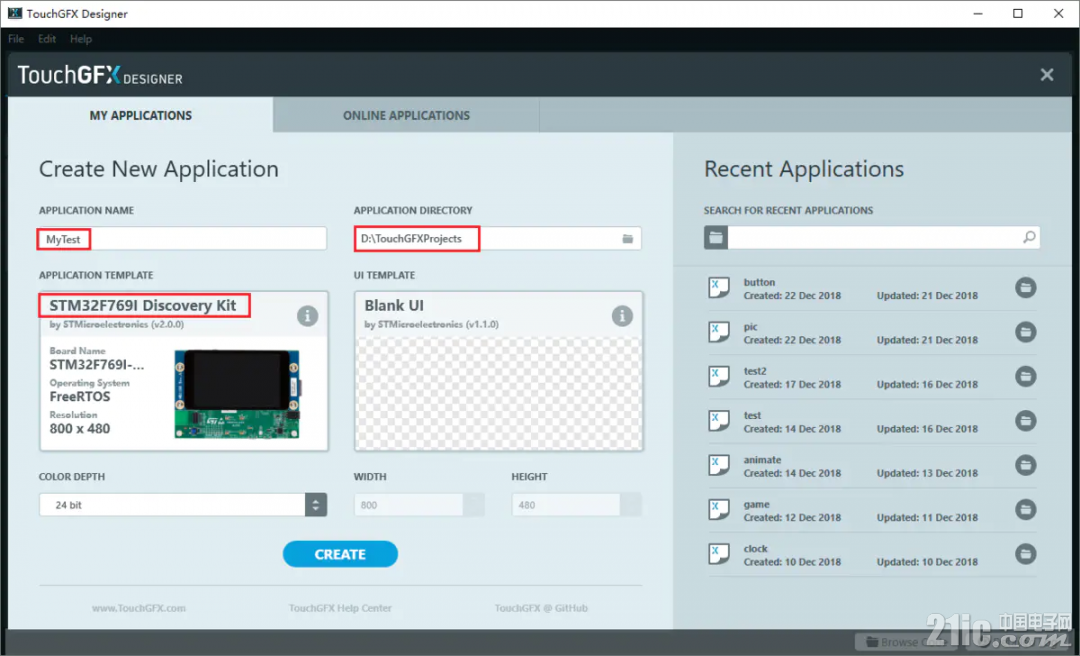Switch to Online Applications tab

406,115
